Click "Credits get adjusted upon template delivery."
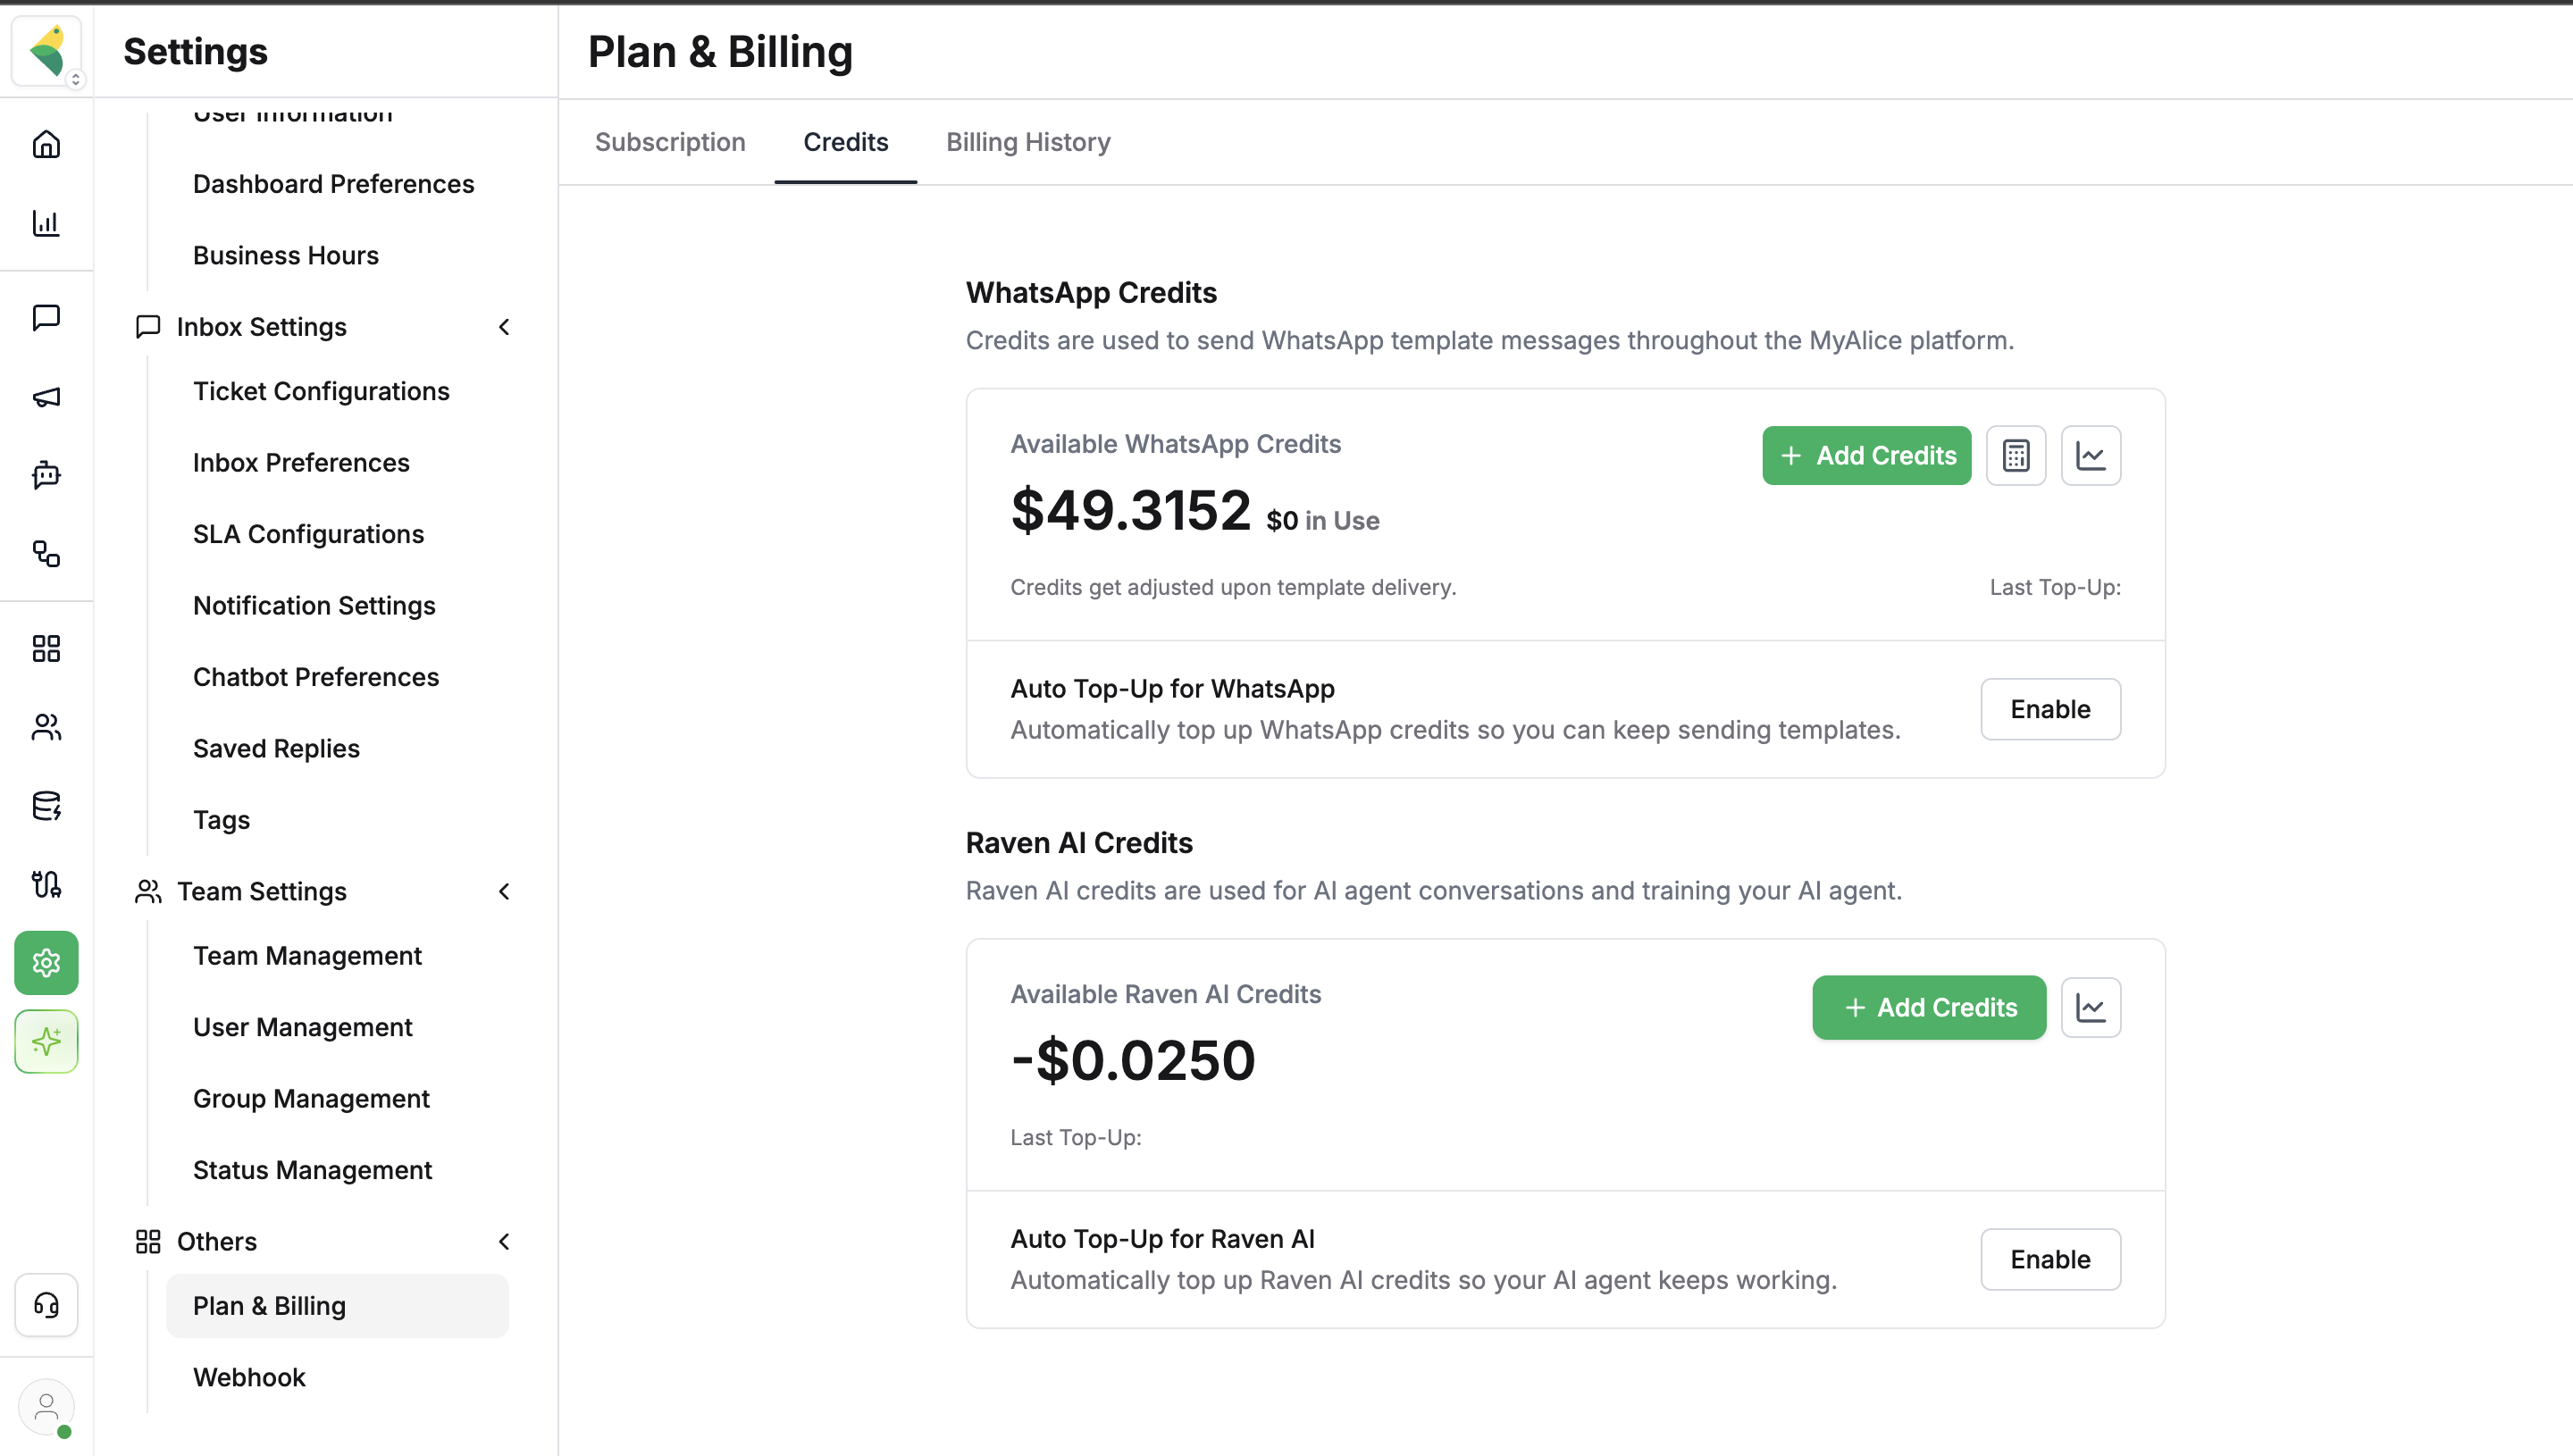This screenshot has width=2573, height=1456. tap(1233, 587)
